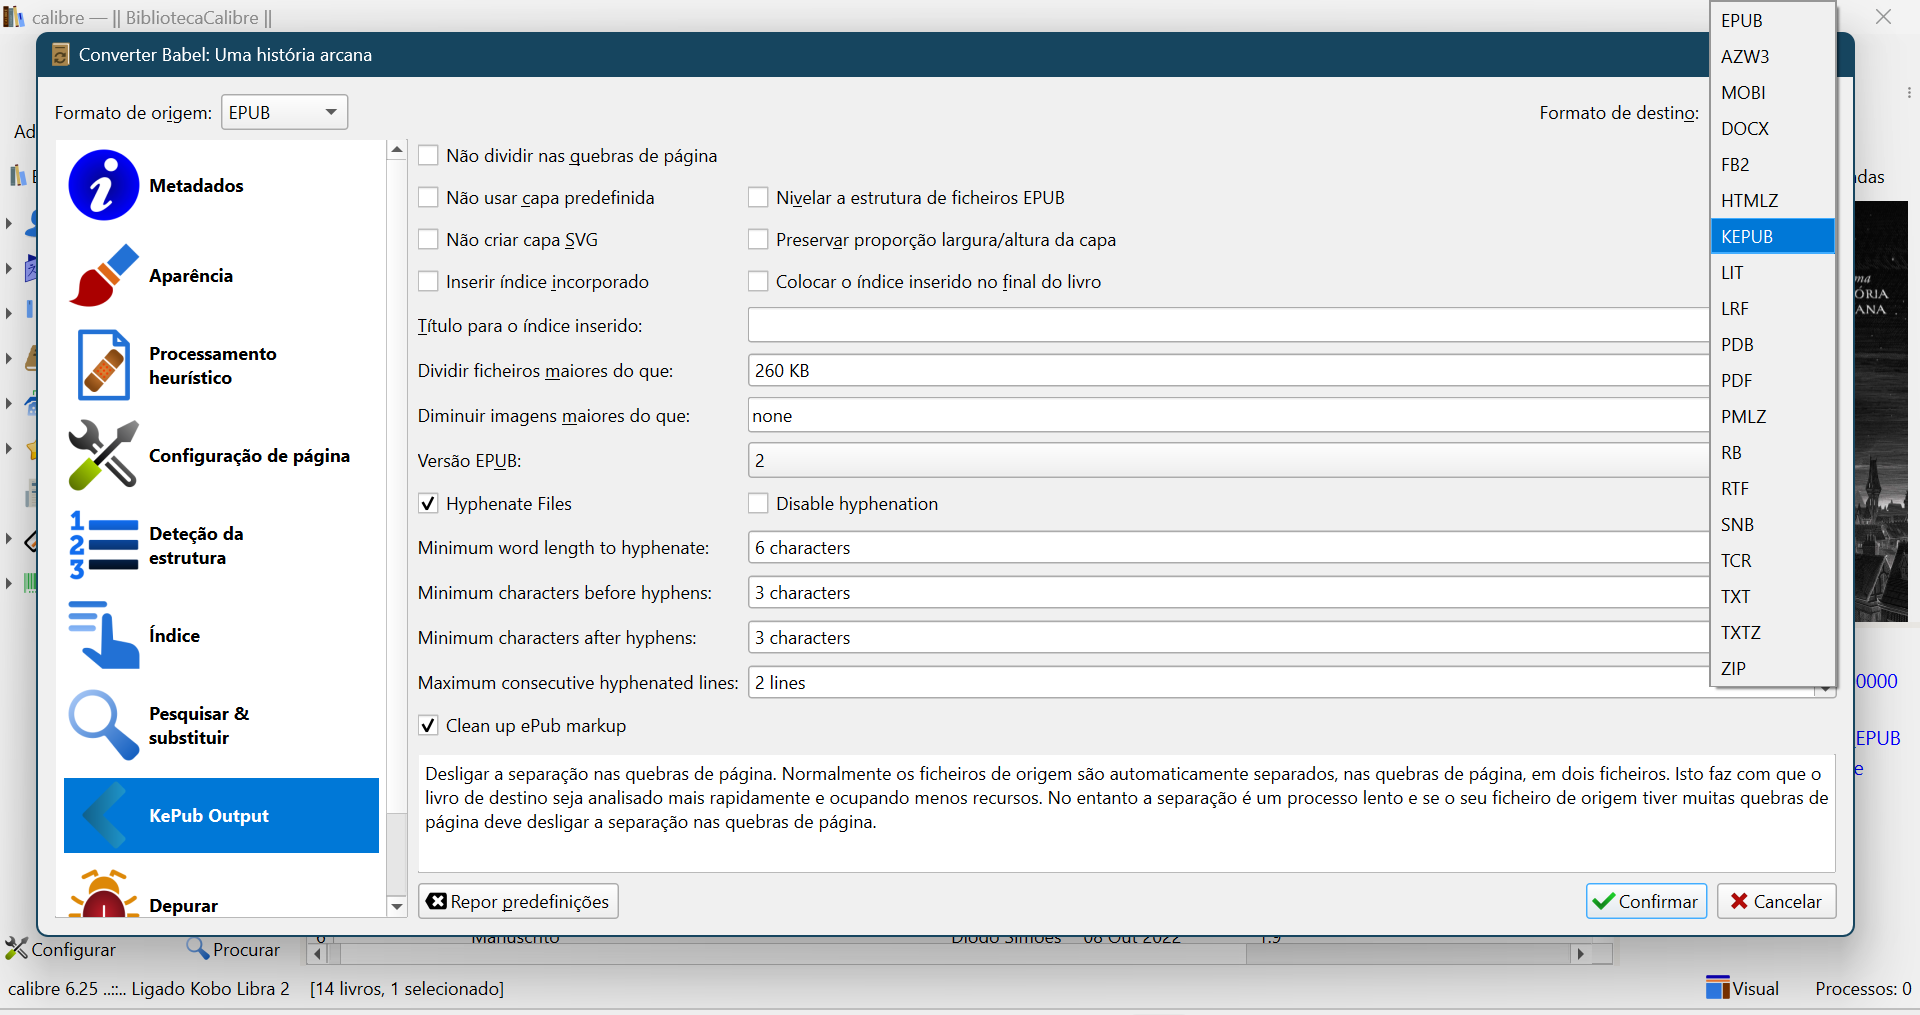Select the Aparência paintbrush icon
This screenshot has height=1015, width=1920.
pyautogui.click(x=103, y=275)
